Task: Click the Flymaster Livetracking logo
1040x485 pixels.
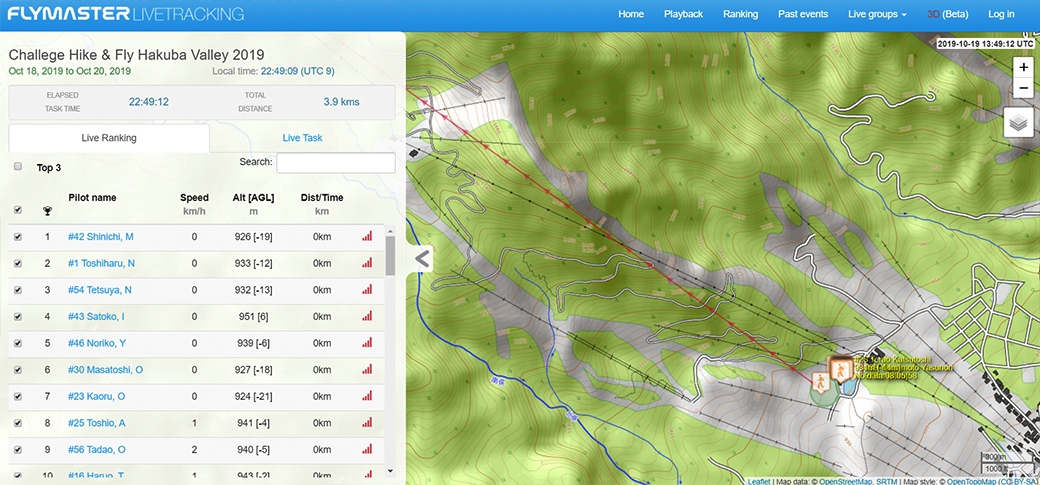Action: coord(126,14)
